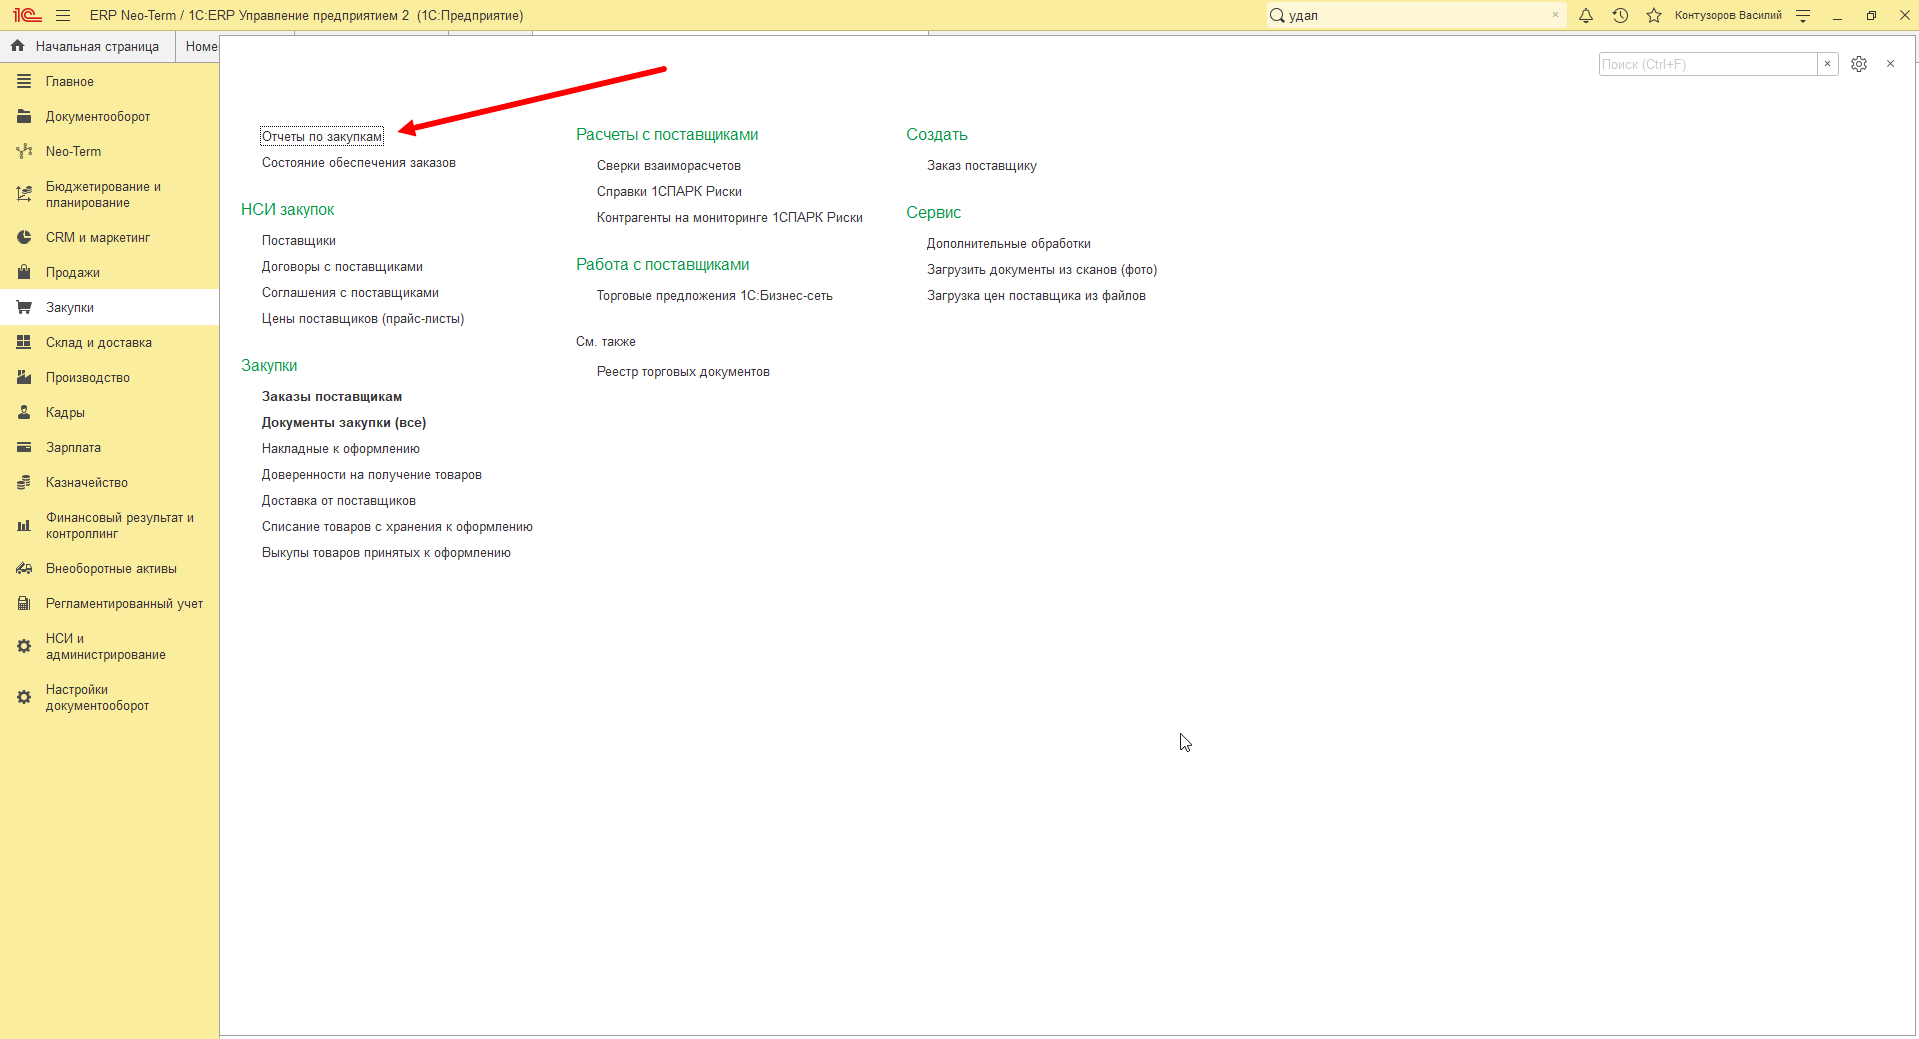Open Отчеты по закупкам link
Screen dimensions: 1919x1039
coord(322,136)
